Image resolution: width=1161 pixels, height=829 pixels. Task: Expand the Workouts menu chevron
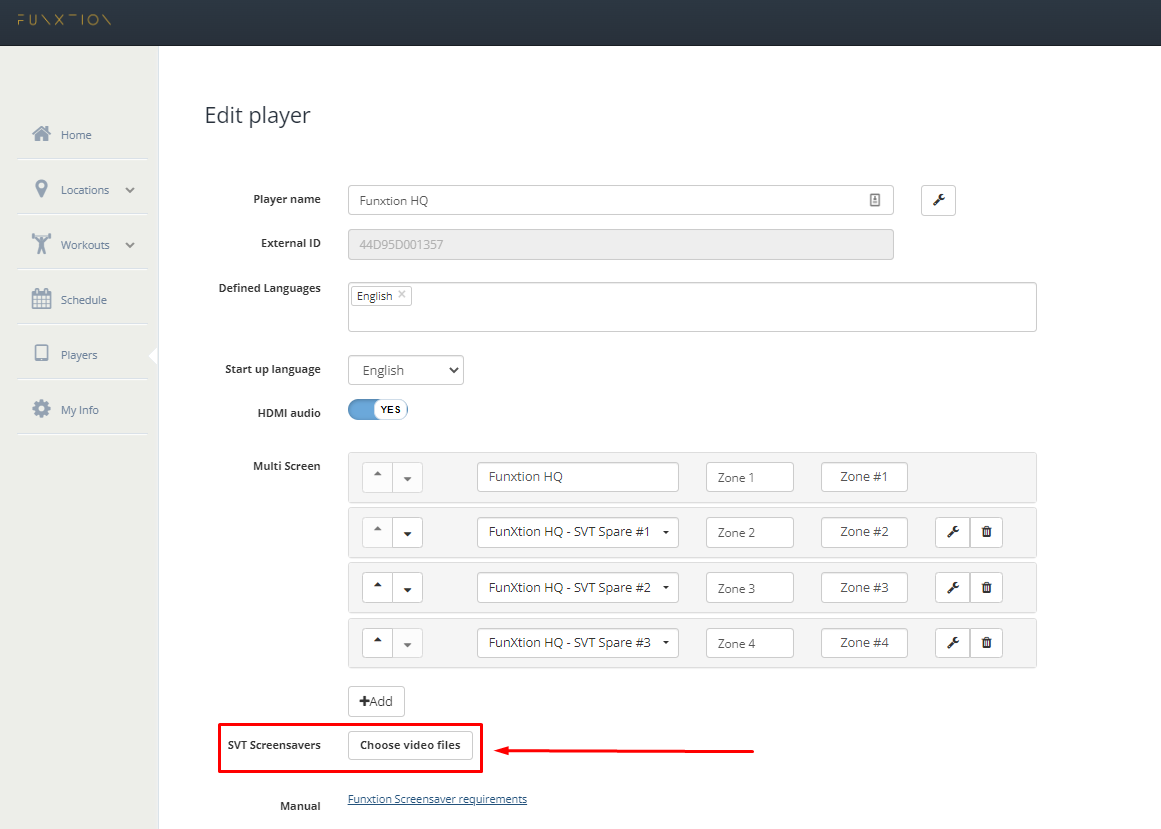(130, 245)
